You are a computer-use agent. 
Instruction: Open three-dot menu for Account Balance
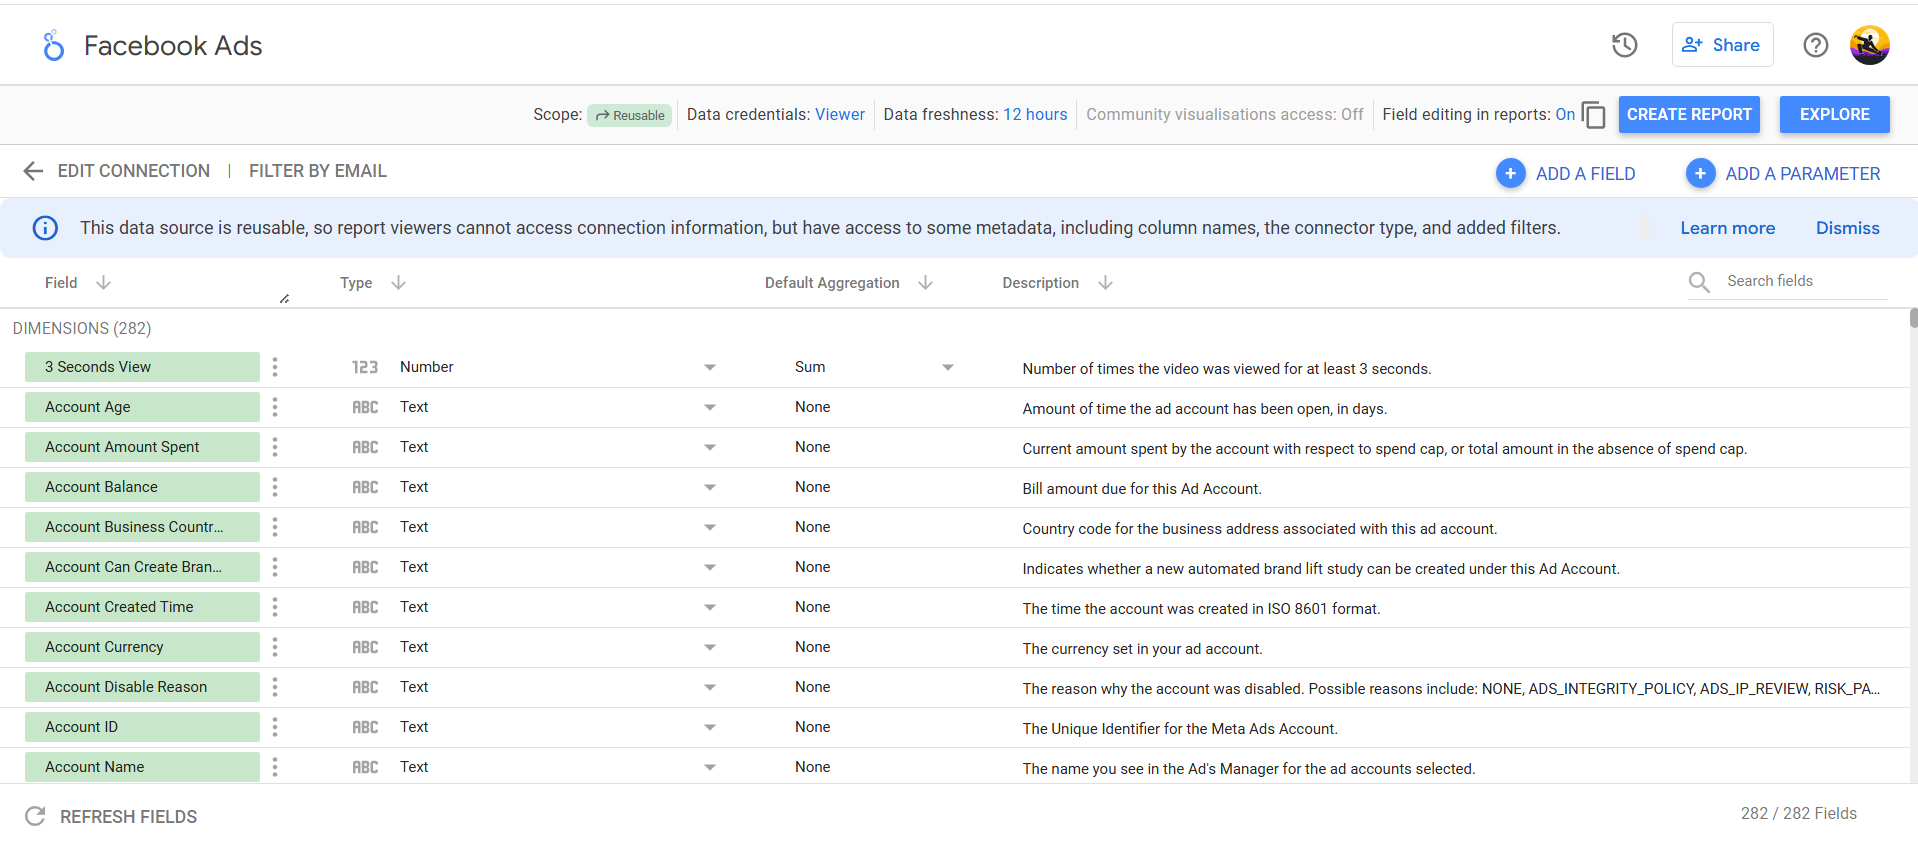pyautogui.click(x=275, y=487)
